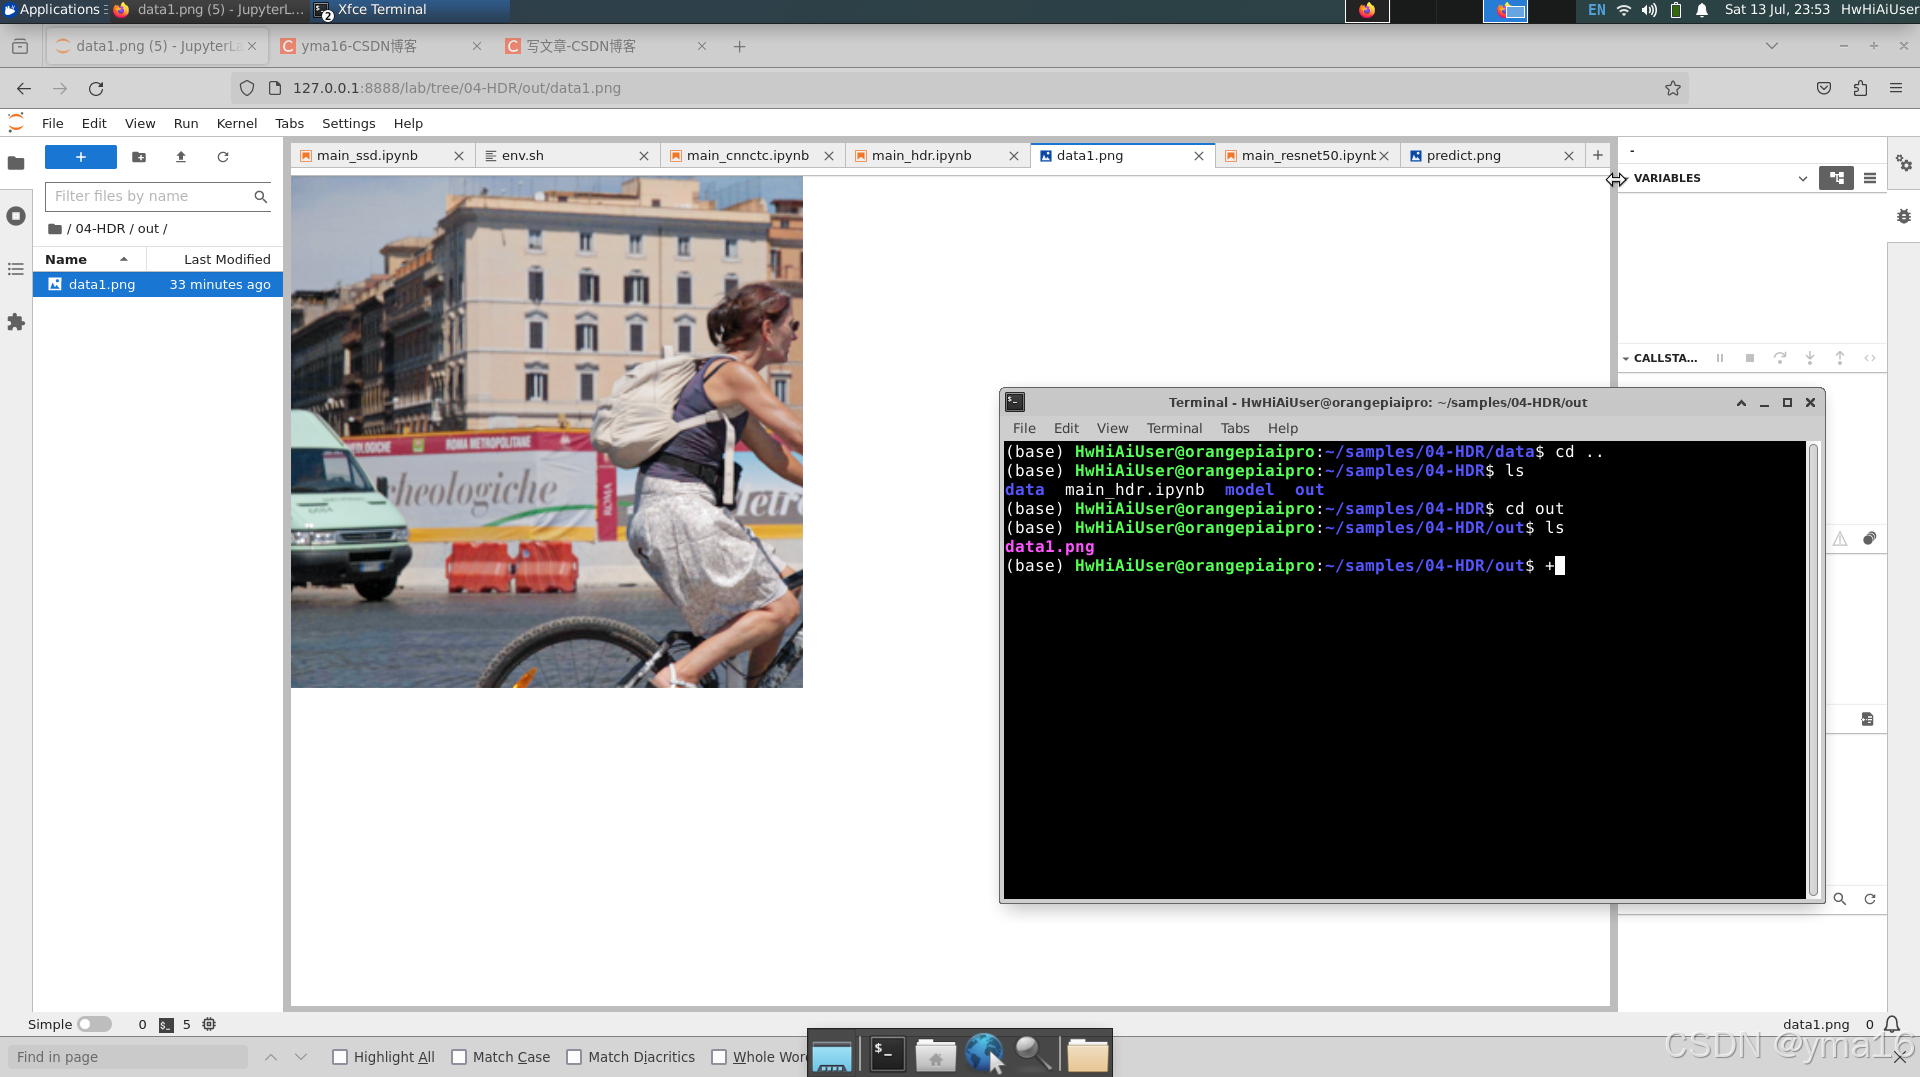The image size is (1920, 1077).
Task: Click the Firefox address bar URL
Action: click(x=457, y=88)
